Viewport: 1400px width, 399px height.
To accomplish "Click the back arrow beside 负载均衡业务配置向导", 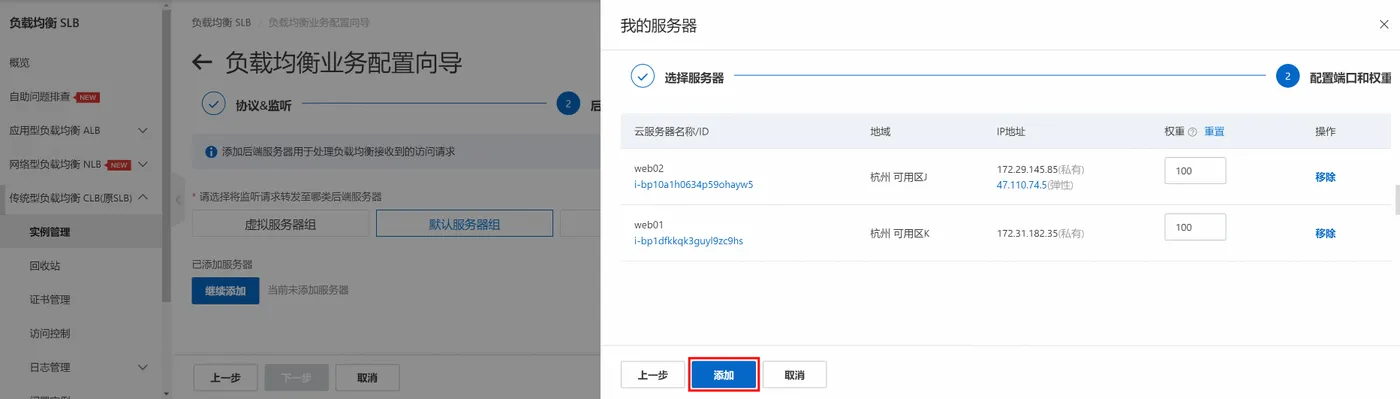I will 202,63.
